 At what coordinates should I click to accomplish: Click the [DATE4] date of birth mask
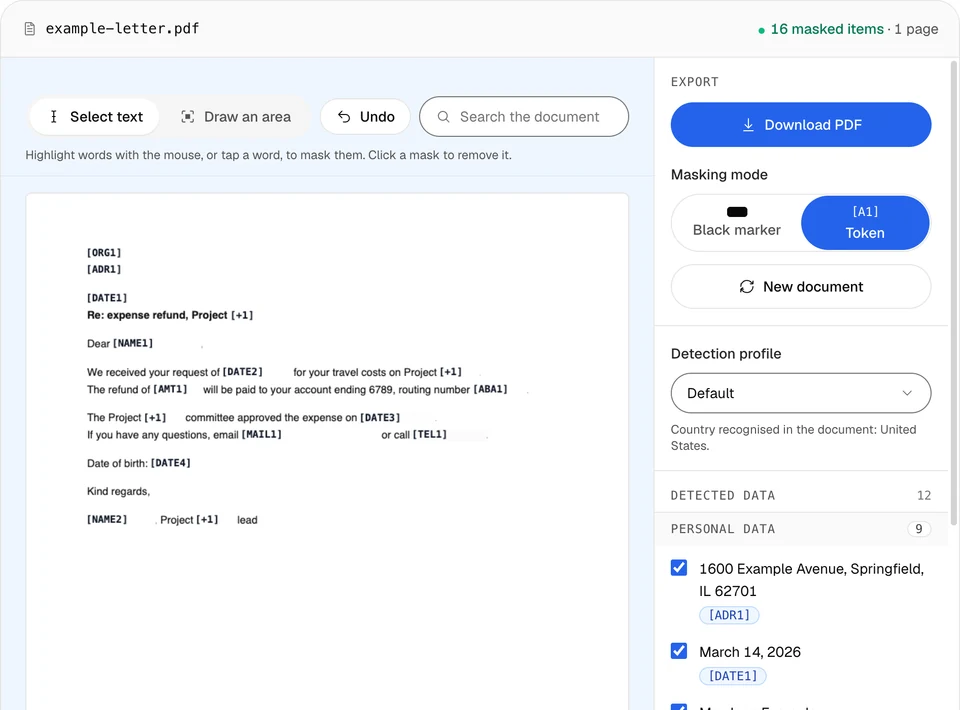click(171, 463)
